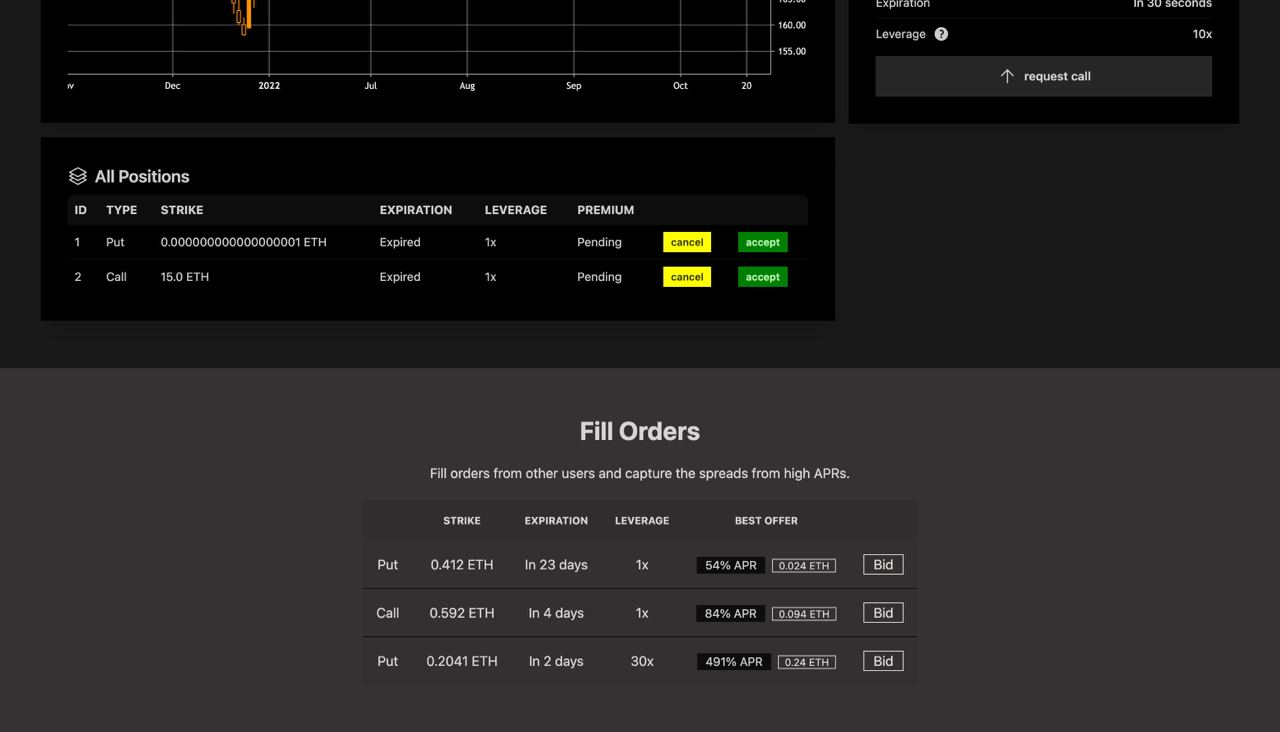The height and width of the screenshot is (732, 1280).
Task: Click Pending premium in position 2 row
Action: pyautogui.click(x=599, y=277)
